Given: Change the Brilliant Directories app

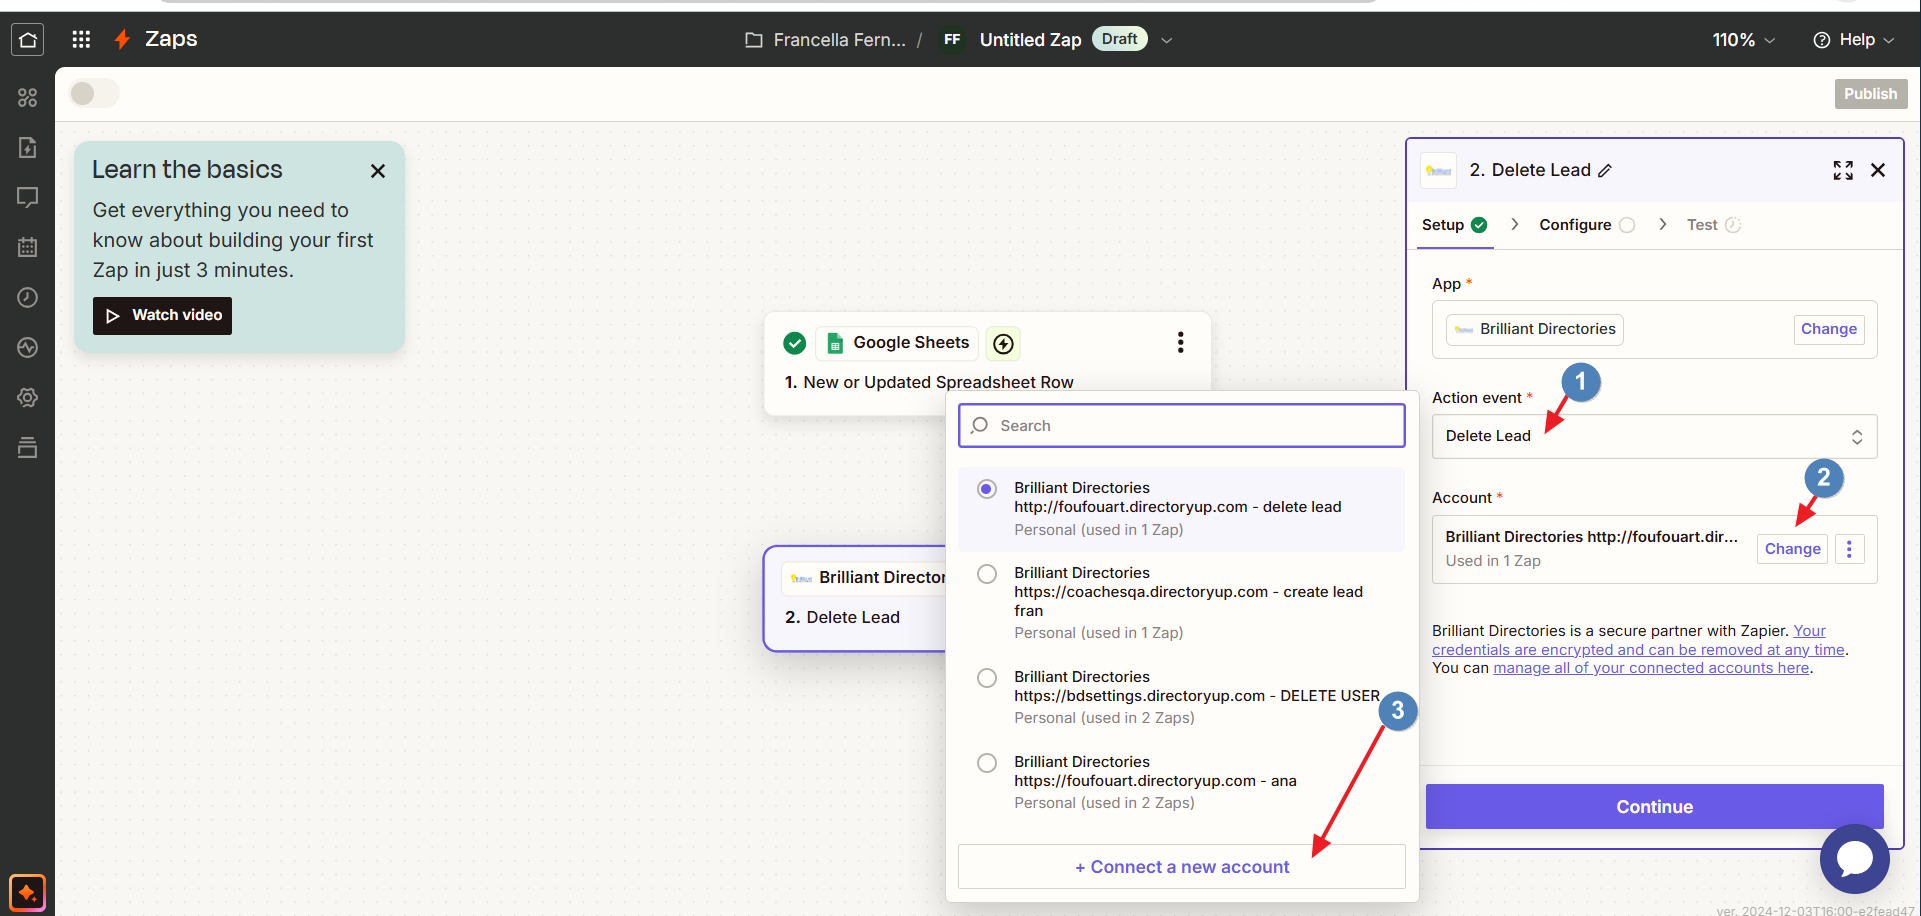Looking at the screenshot, I should 1828,329.
